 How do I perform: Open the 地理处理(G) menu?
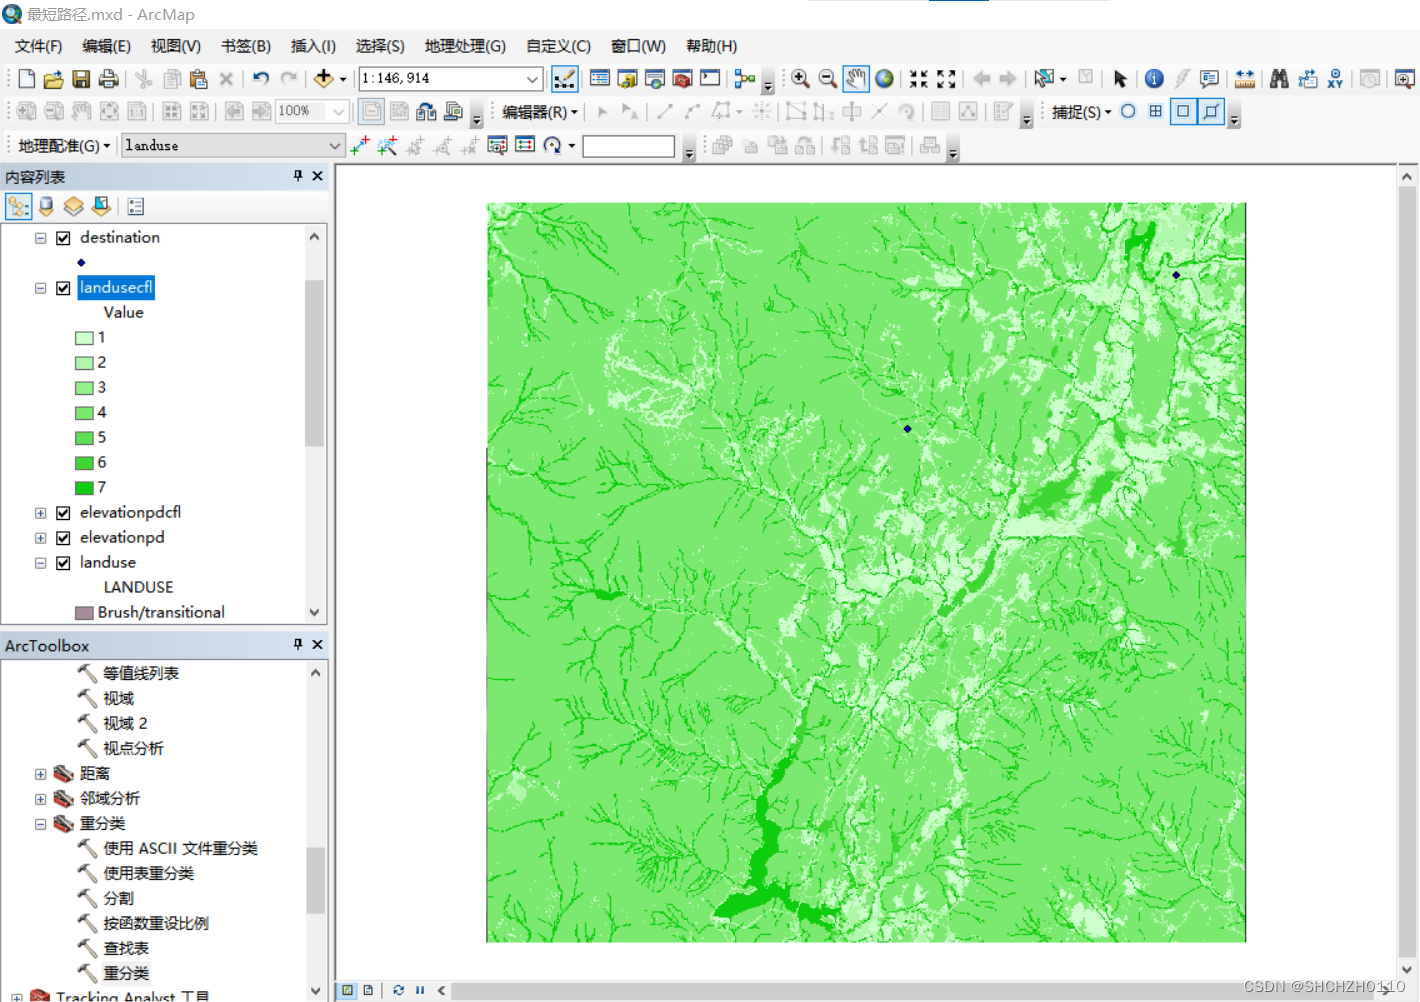(x=465, y=46)
